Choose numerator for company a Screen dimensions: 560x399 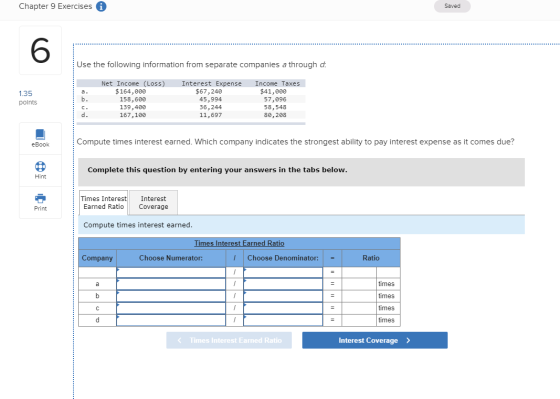(171, 284)
